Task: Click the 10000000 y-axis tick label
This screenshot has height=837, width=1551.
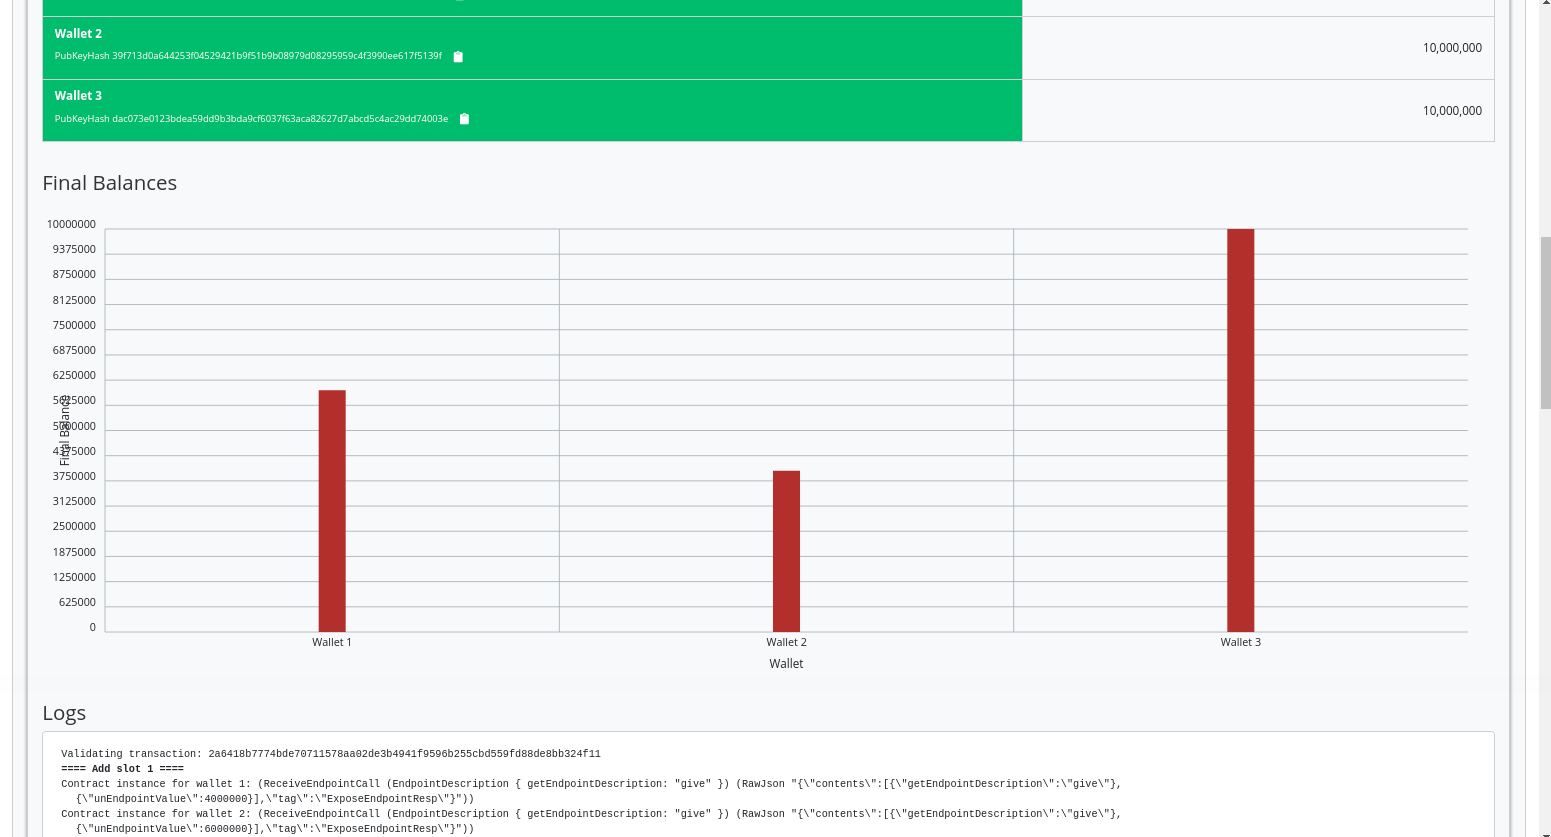Action: (71, 224)
